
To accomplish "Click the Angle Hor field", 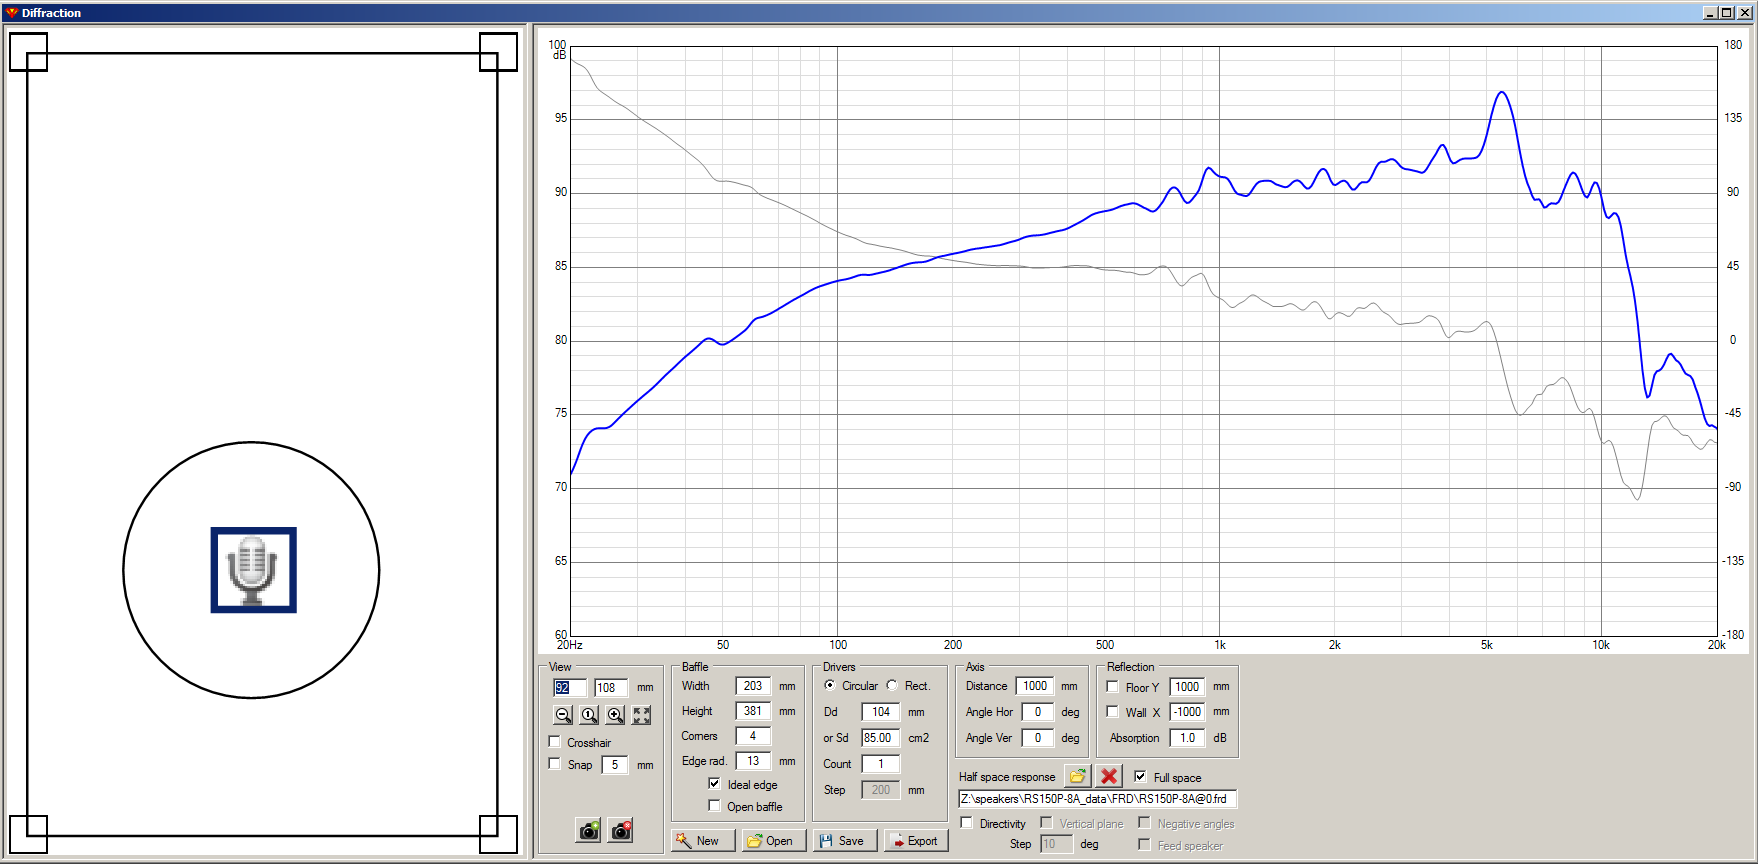I will [1038, 712].
